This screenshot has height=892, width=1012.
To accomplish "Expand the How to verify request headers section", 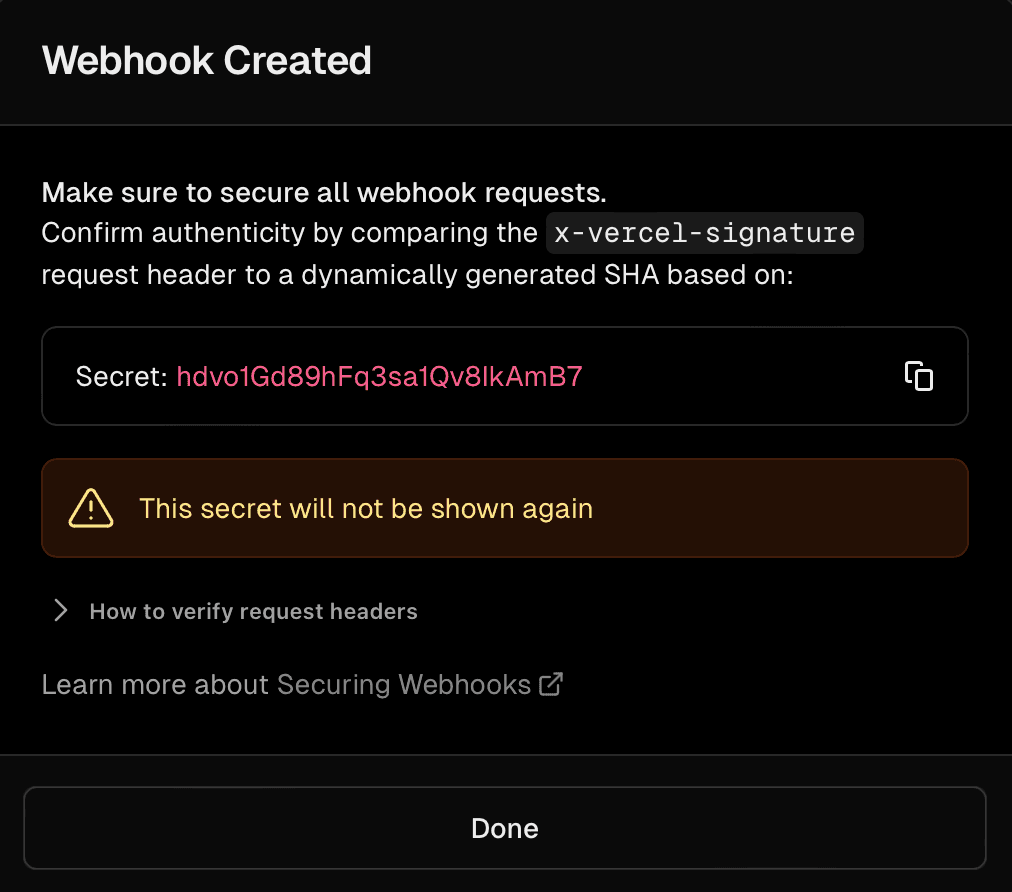I will pos(253,611).
